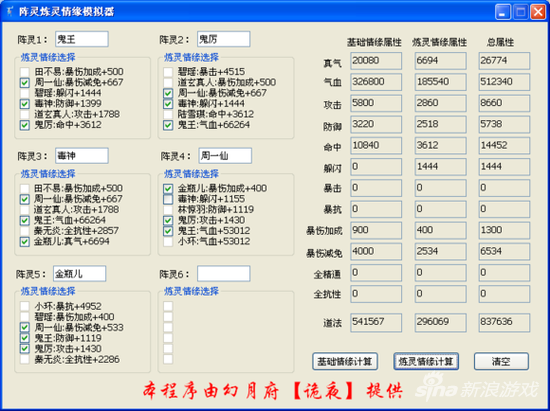Image resolution: width=550 pixels, height=411 pixels.
Task: Check 碧瑶:暴击+4515 under 阵灵2
Action: tap(168, 72)
